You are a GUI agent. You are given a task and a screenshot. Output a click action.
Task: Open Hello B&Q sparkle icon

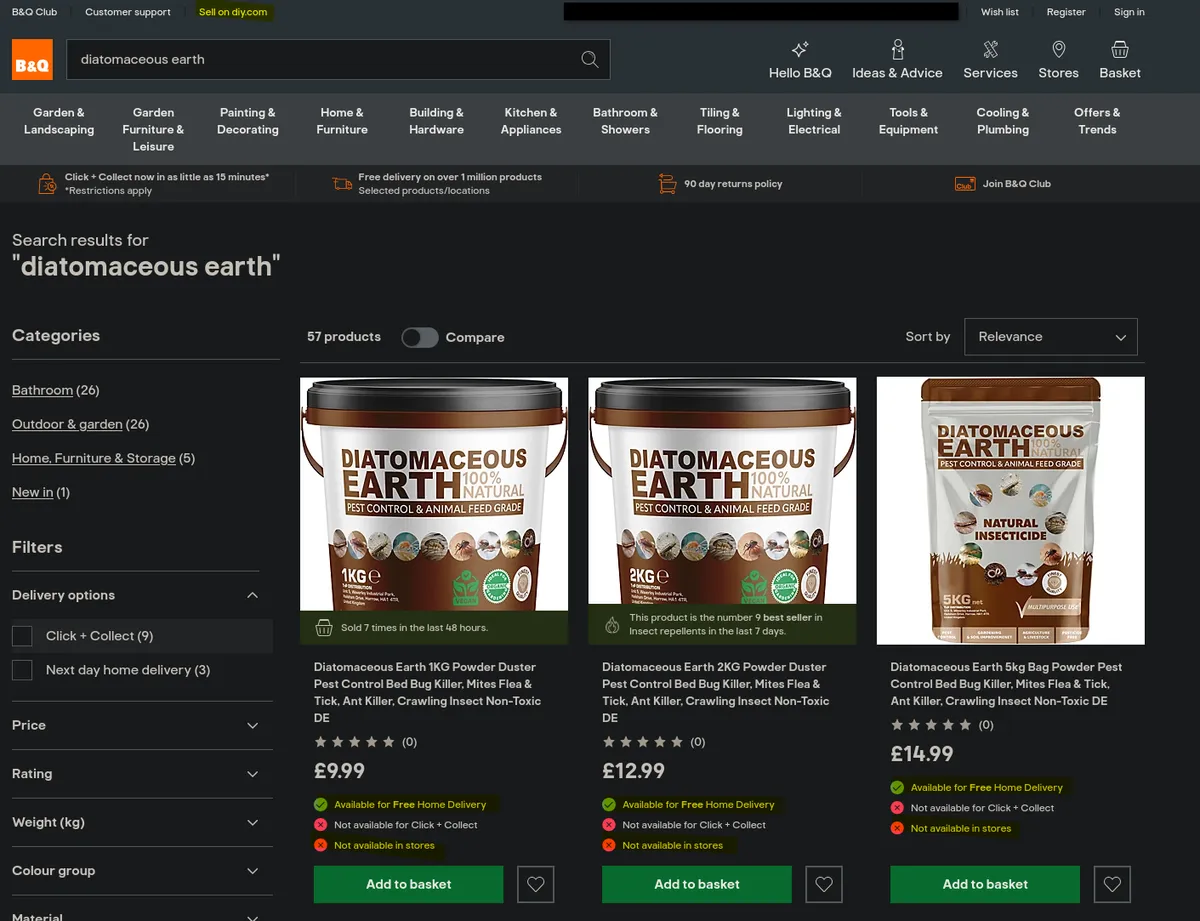(800, 49)
